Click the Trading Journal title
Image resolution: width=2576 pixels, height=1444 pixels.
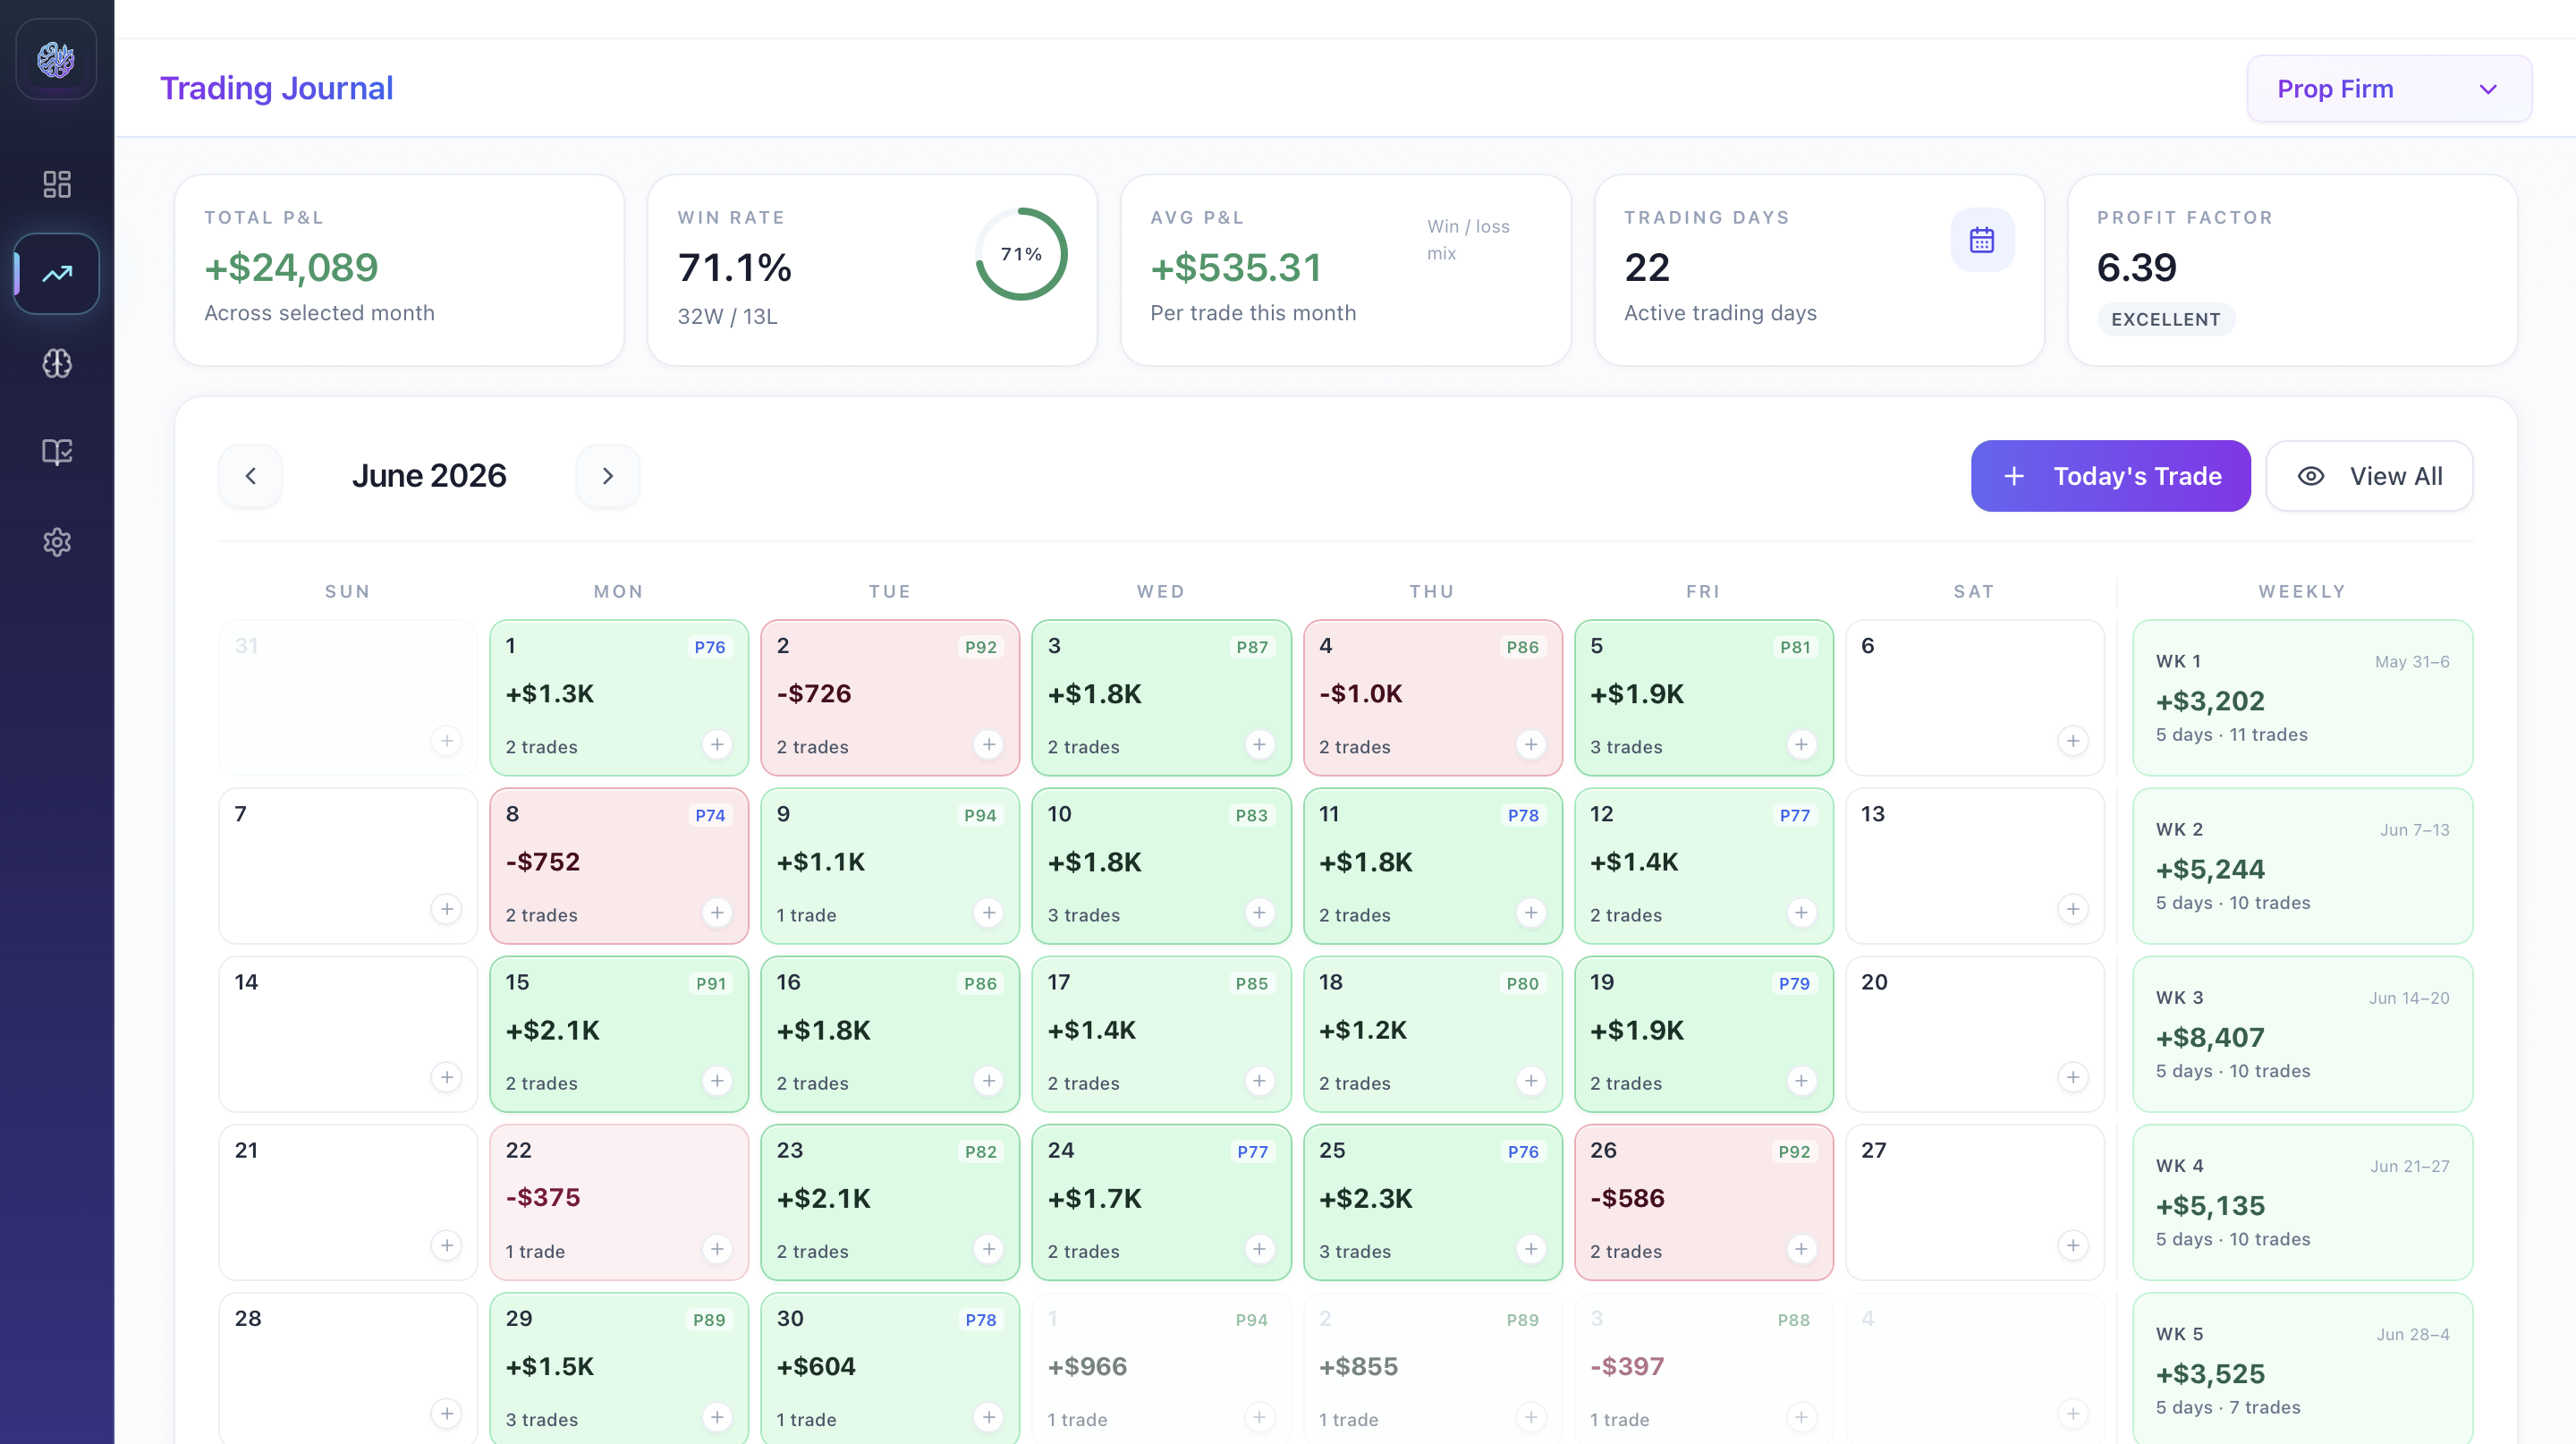pyautogui.click(x=277, y=88)
